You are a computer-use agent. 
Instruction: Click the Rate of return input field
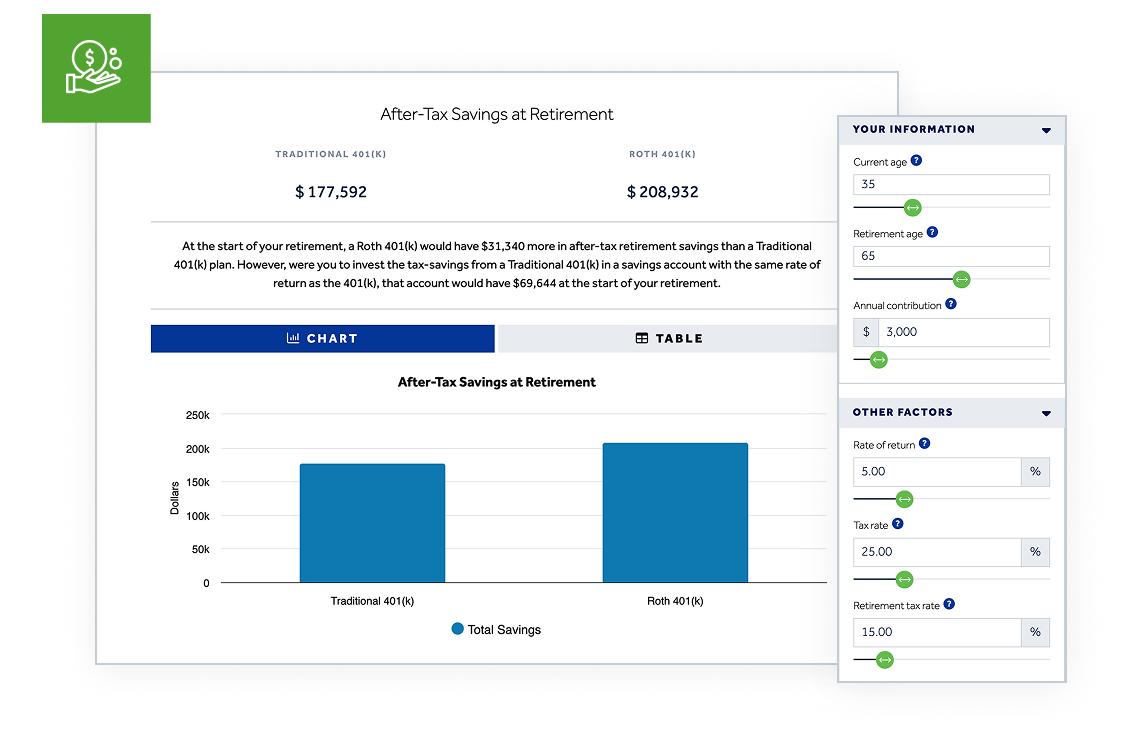[936, 472]
